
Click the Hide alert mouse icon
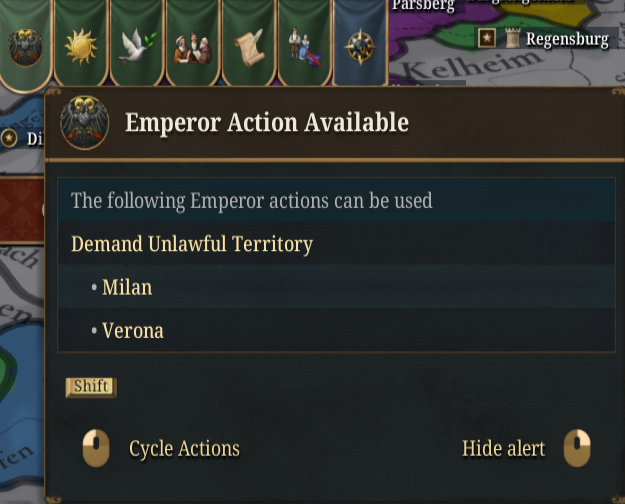[577, 448]
